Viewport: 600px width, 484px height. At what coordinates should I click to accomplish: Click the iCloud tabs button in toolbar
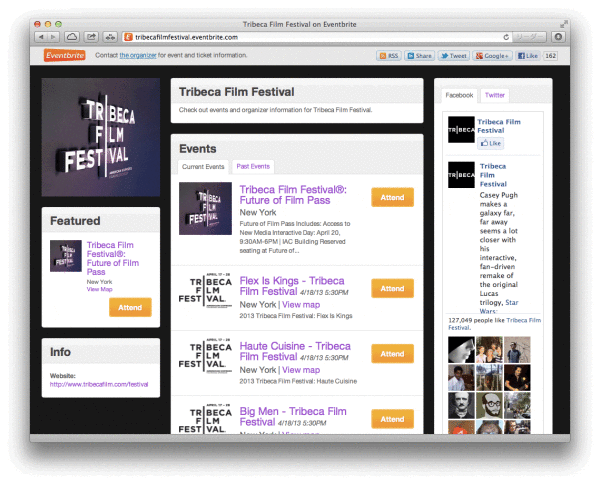point(73,36)
